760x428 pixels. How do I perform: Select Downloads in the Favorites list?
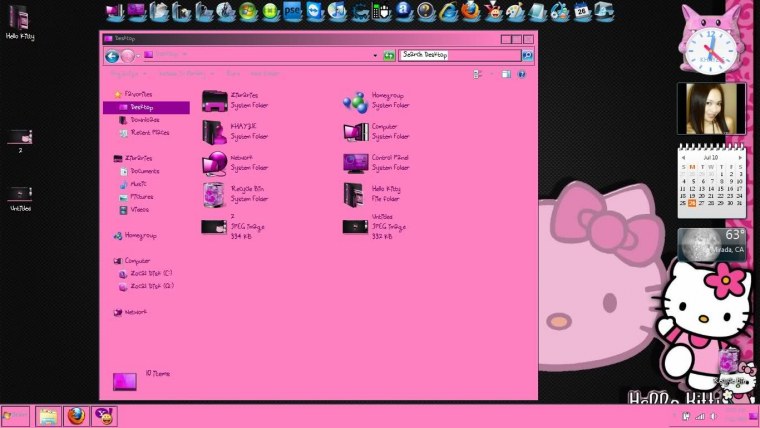coord(145,119)
